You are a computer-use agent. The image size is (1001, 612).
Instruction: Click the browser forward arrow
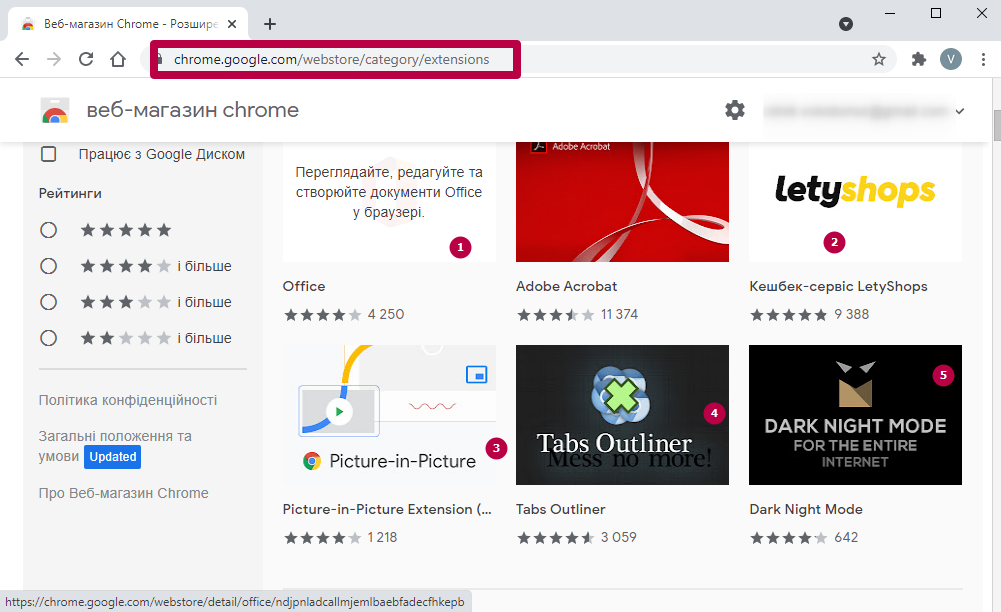point(54,59)
